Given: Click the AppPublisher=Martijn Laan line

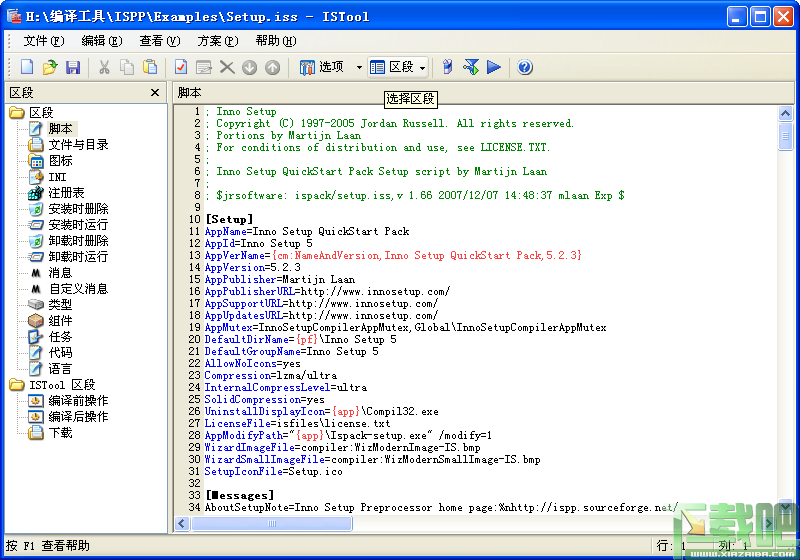Looking at the screenshot, I should (280, 279).
